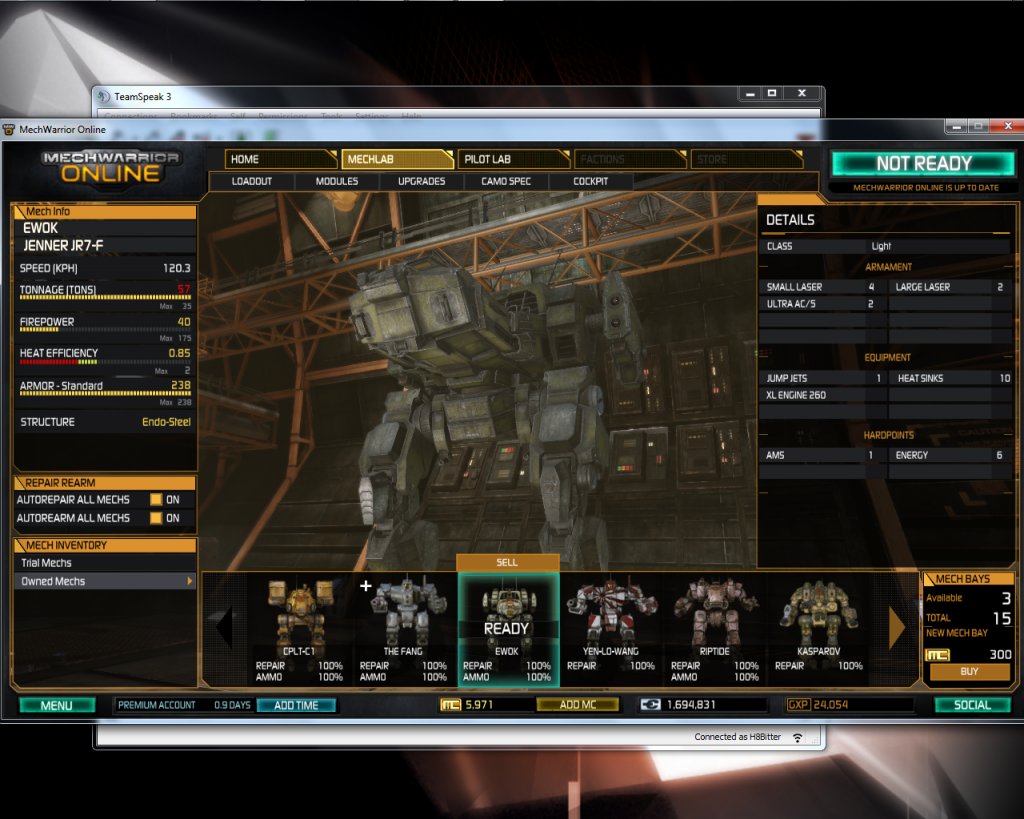Click the MC icon in Mech Bays panel

pos(938,655)
